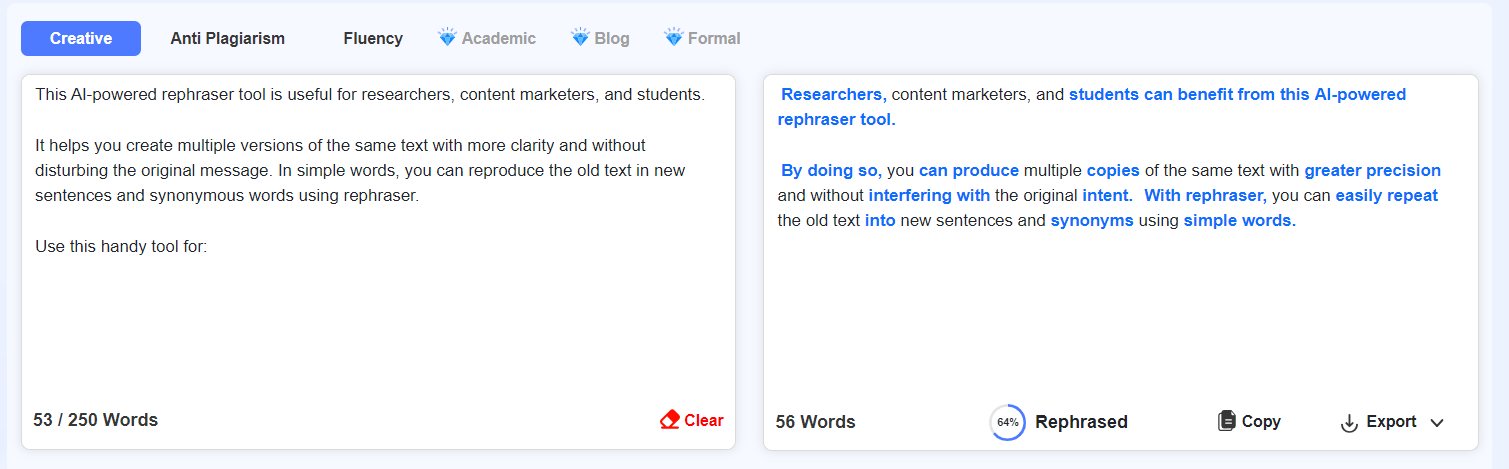Expand the Export dropdown chevron
Viewport: 1509px width, 469px height.
[x=1437, y=422]
